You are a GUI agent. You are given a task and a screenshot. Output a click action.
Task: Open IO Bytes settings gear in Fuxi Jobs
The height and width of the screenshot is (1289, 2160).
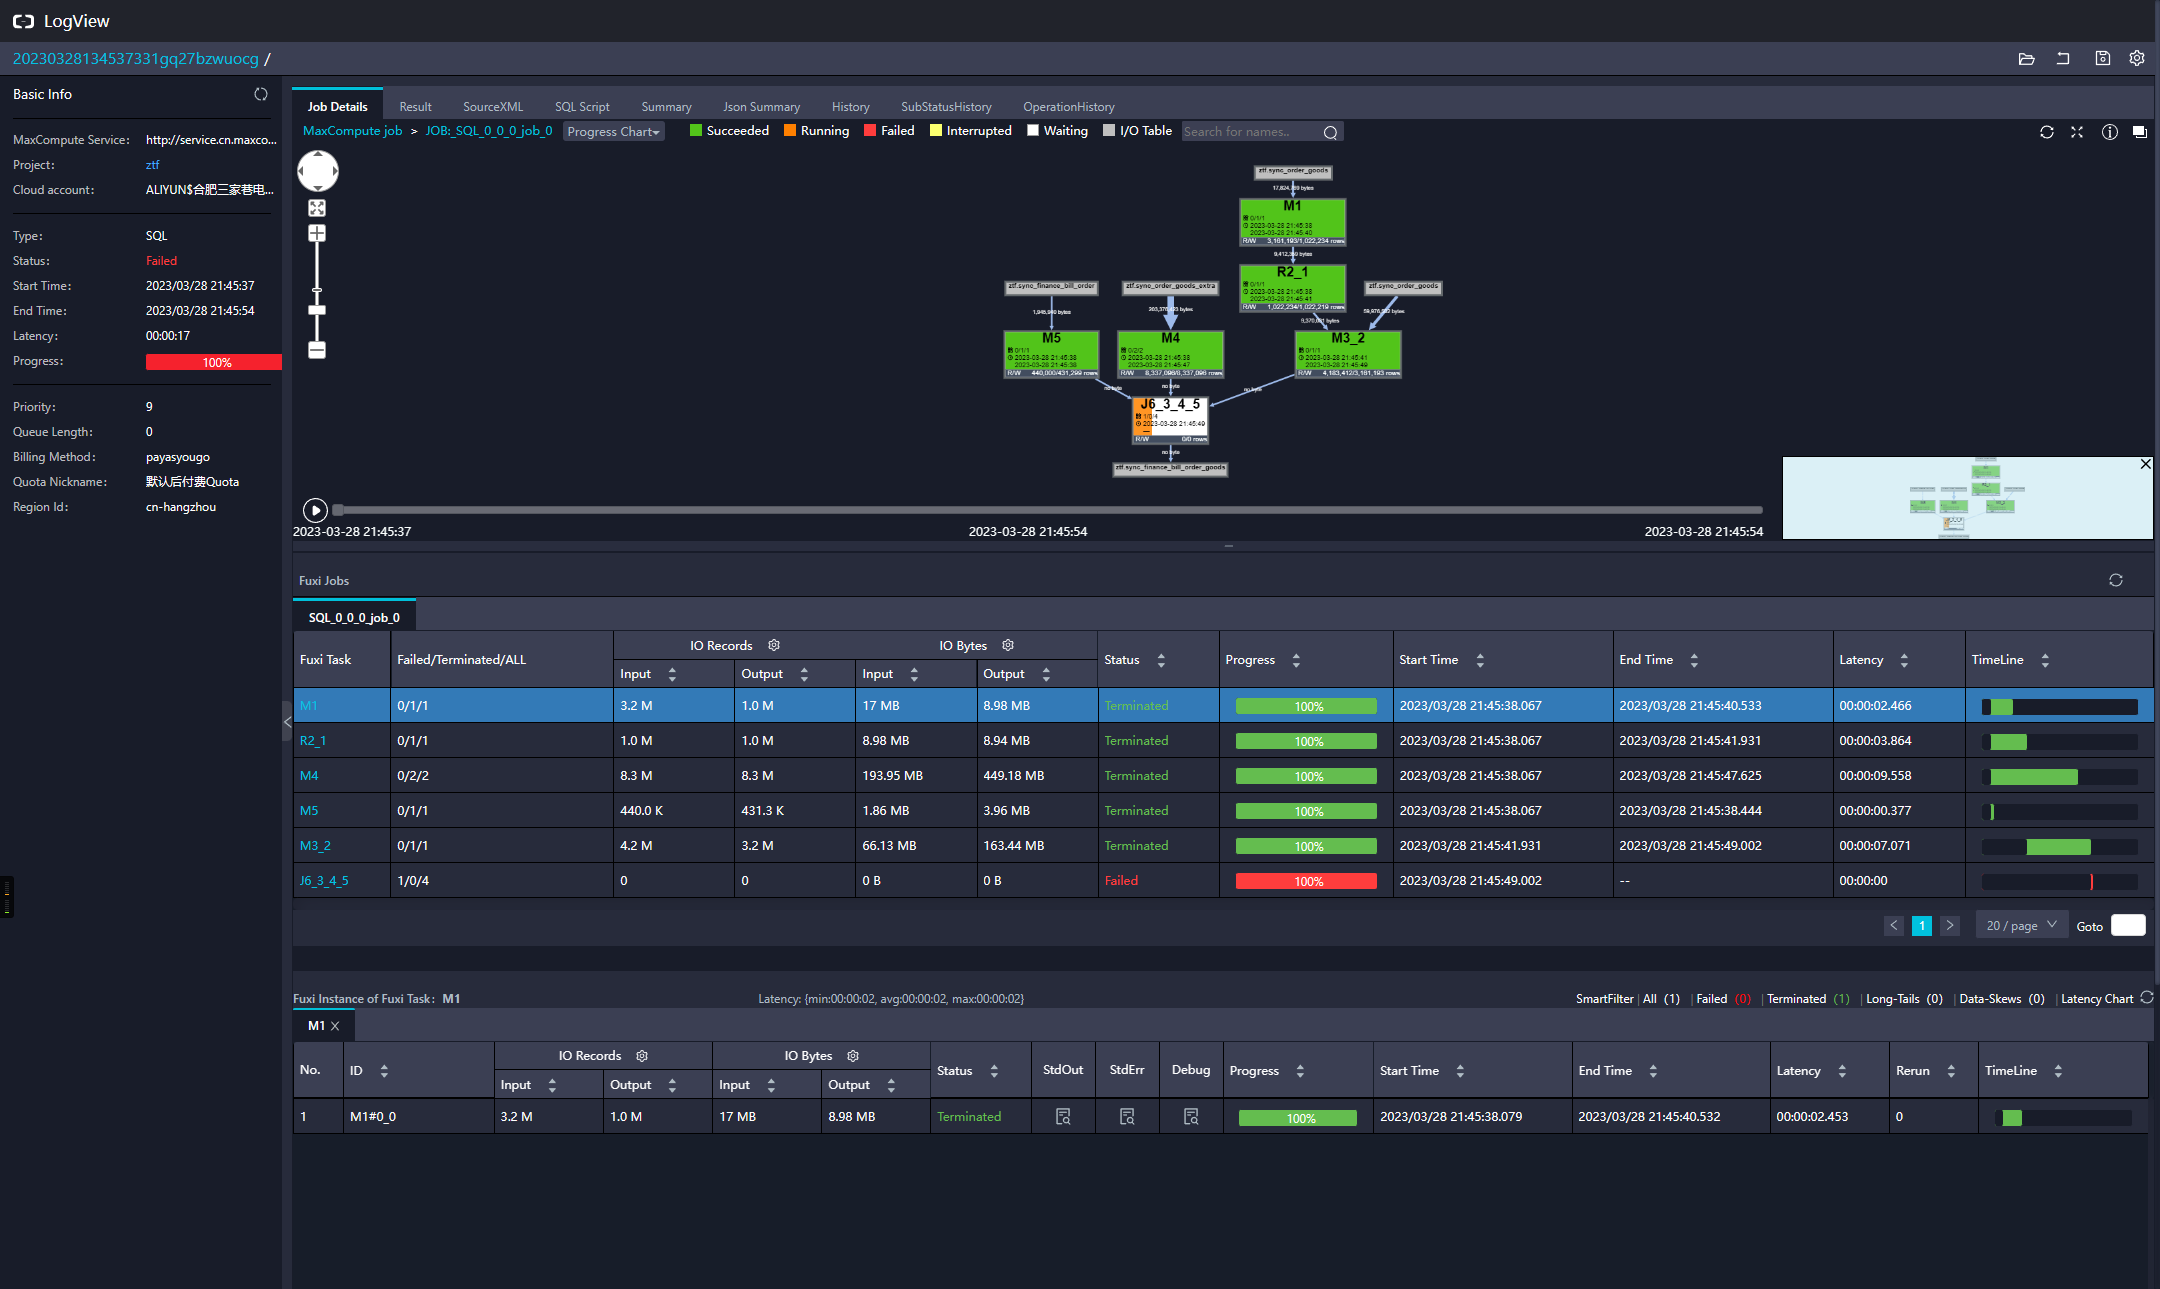point(1008,645)
